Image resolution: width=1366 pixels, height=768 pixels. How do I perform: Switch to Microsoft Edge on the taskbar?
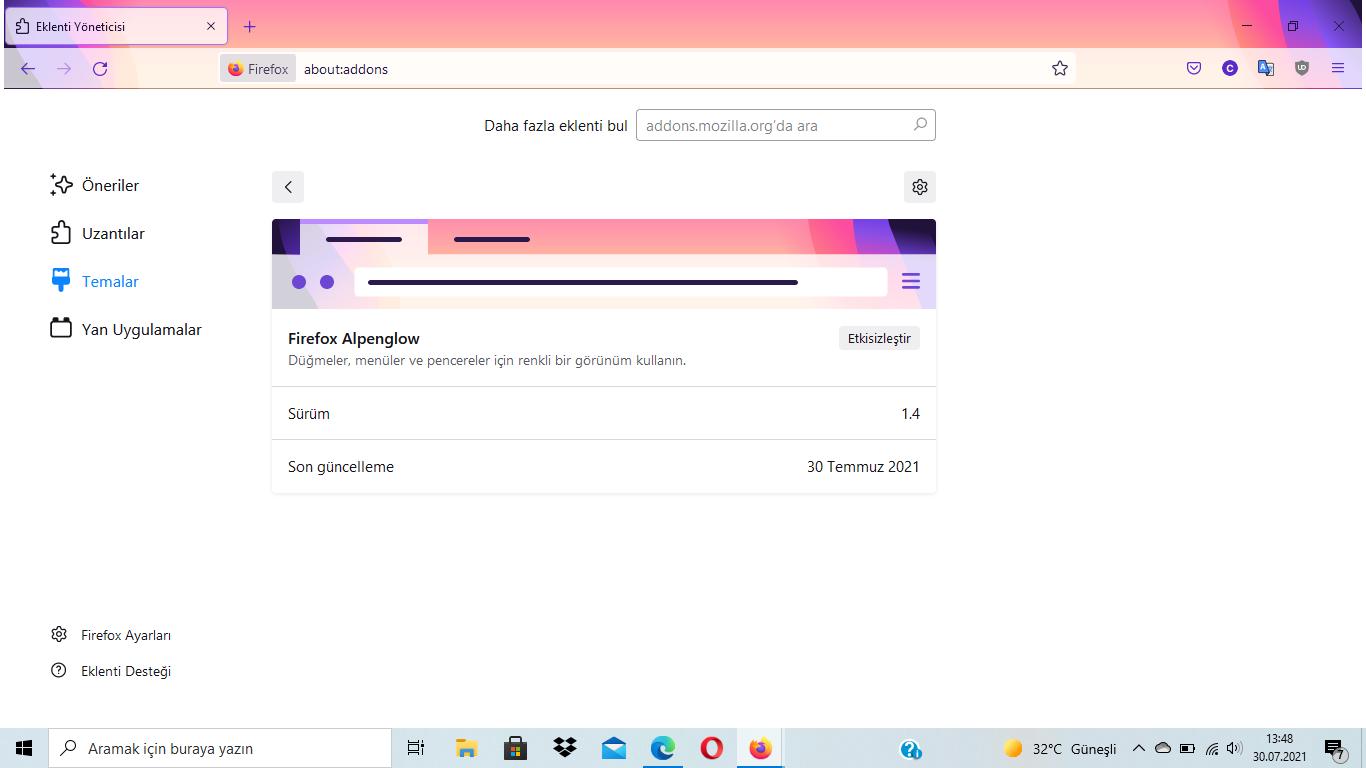click(663, 748)
